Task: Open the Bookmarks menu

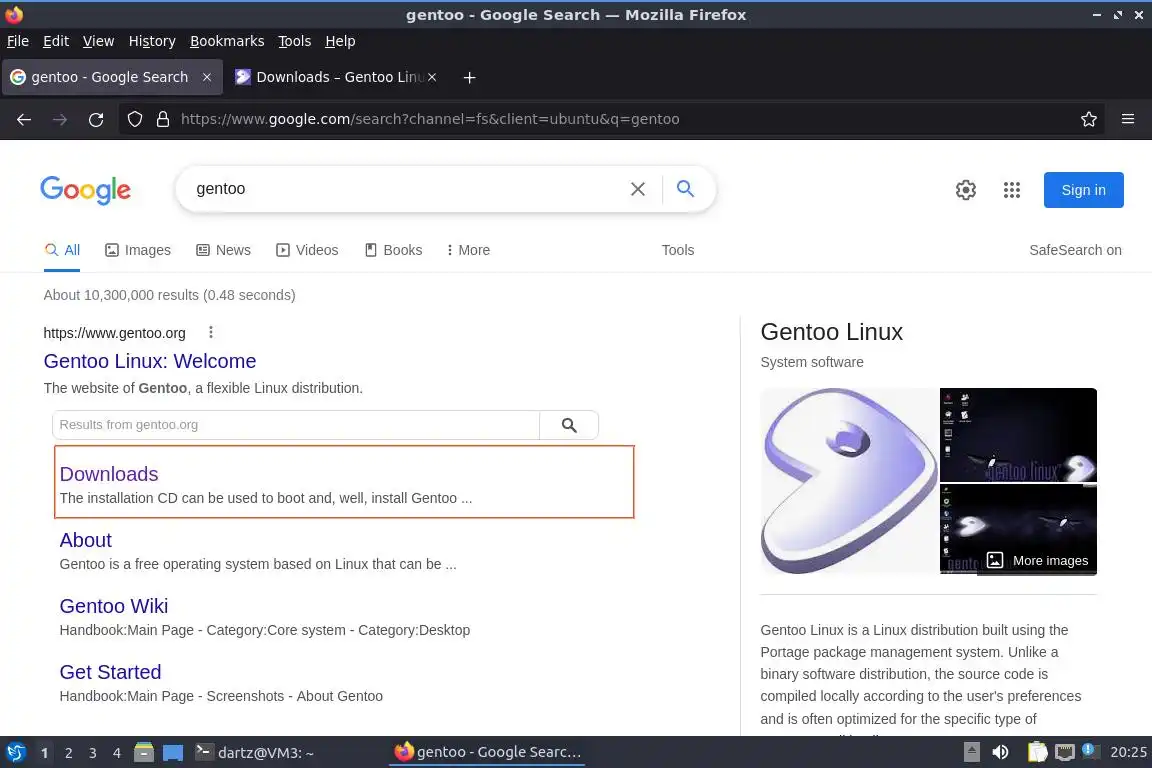Action: pyautogui.click(x=227, y=41)
